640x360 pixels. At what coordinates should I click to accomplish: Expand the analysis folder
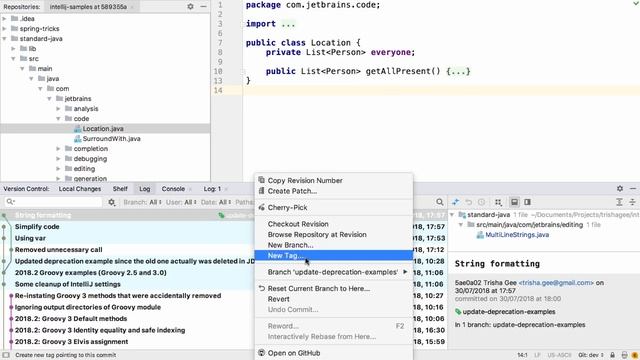coord(58,109)
